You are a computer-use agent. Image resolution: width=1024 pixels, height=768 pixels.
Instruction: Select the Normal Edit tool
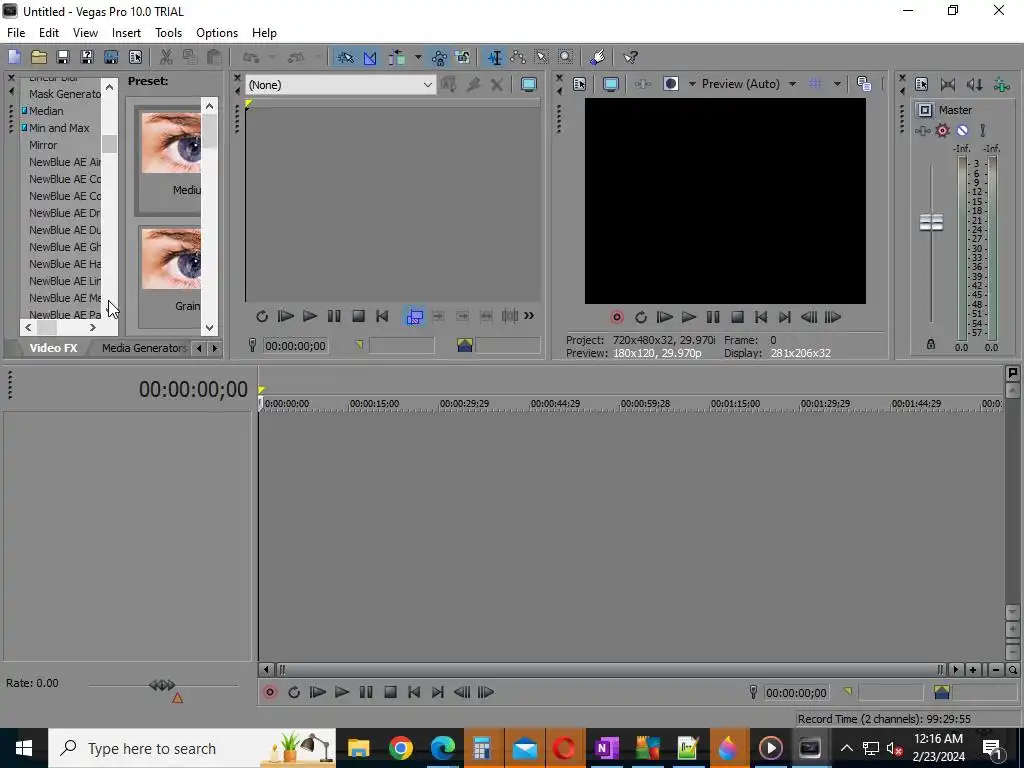(x=495, y=57)
